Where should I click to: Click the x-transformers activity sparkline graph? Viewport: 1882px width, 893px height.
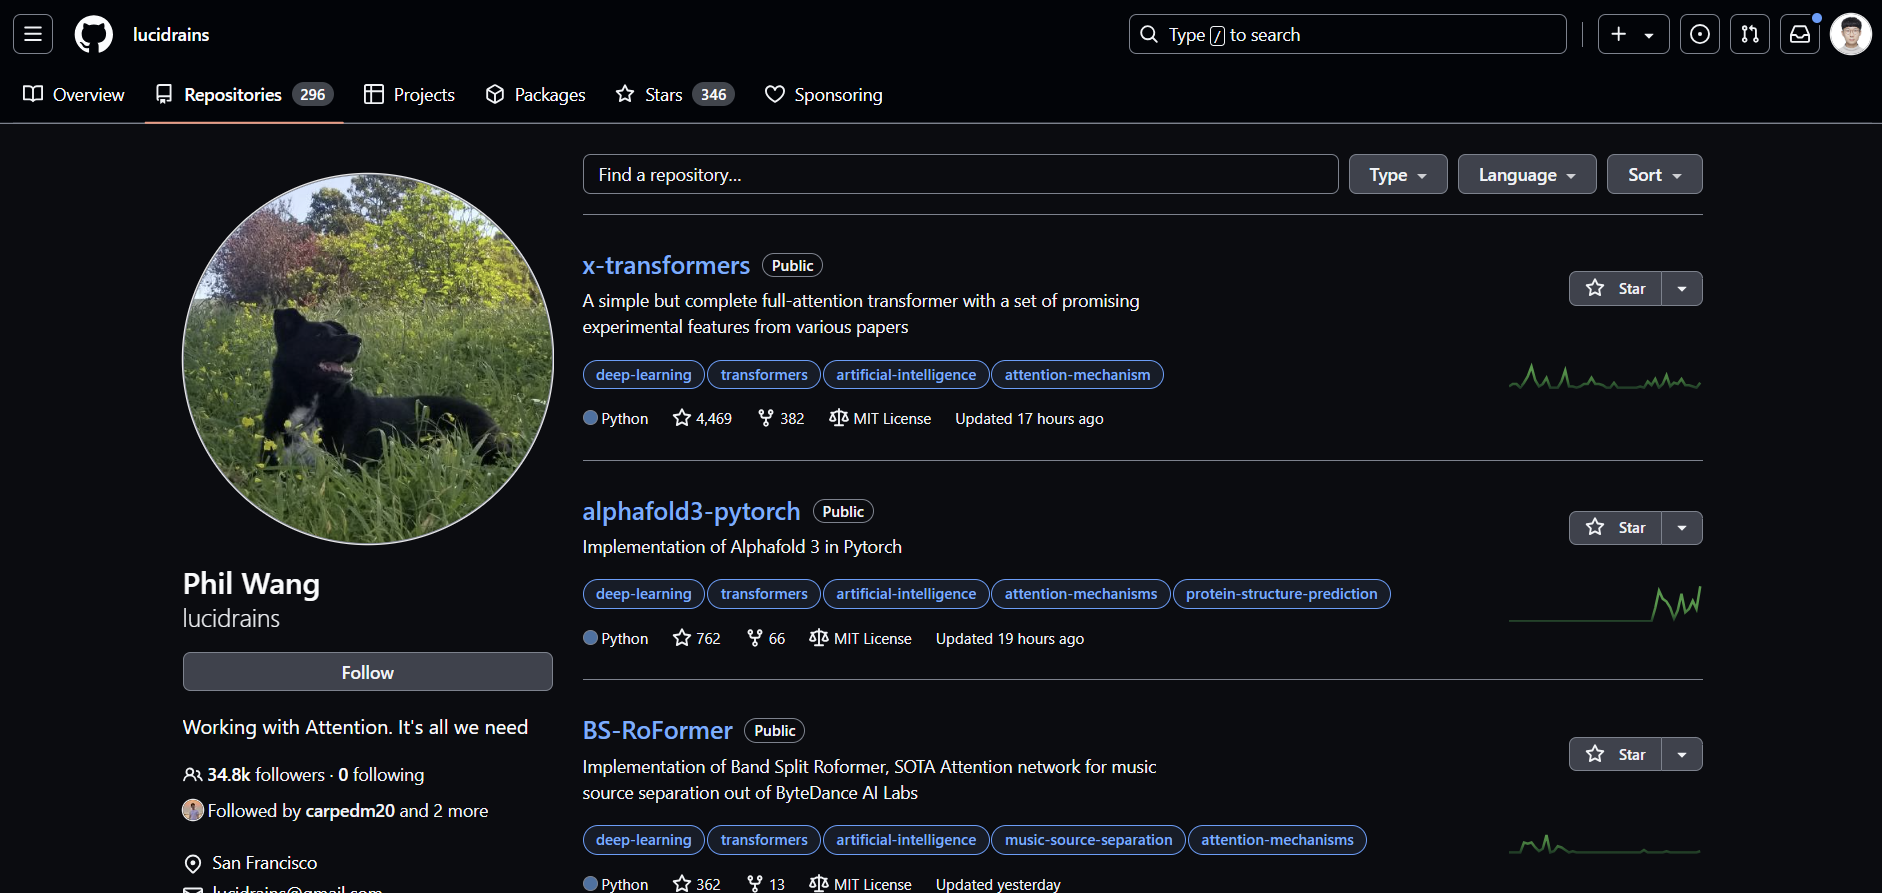(x=1605, y=377)
